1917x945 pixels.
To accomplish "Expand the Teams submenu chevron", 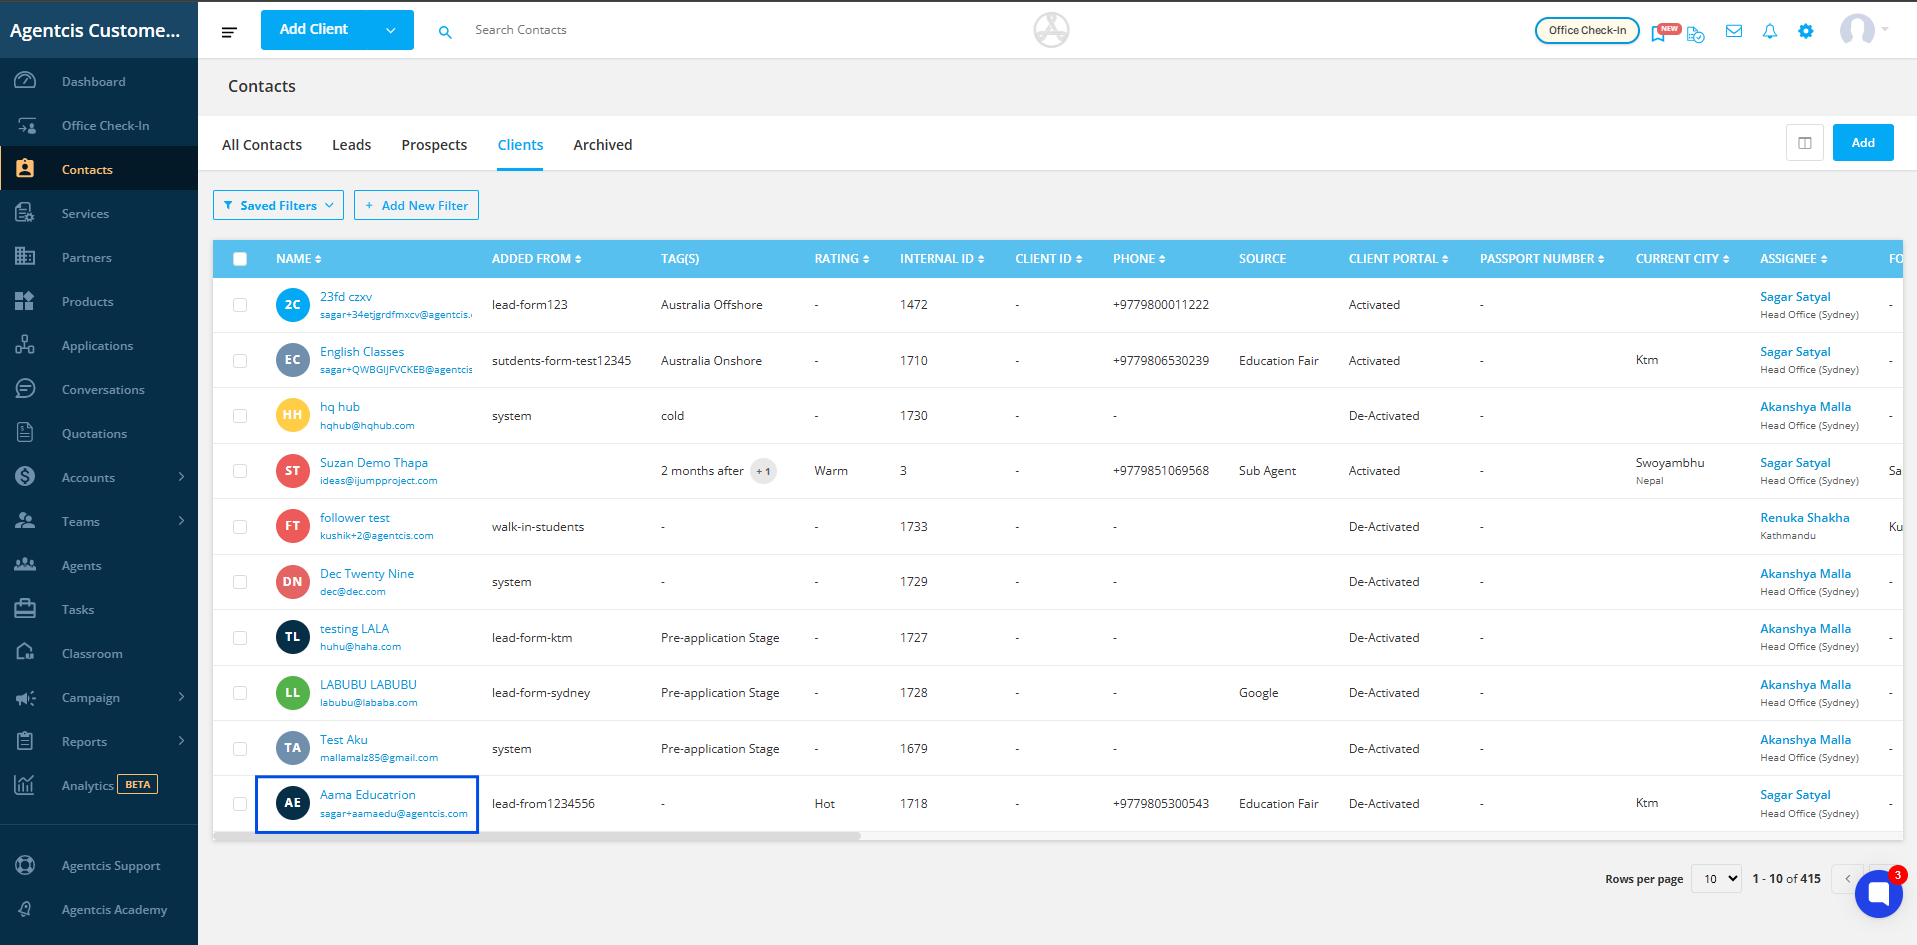I will tap(181, 521).
